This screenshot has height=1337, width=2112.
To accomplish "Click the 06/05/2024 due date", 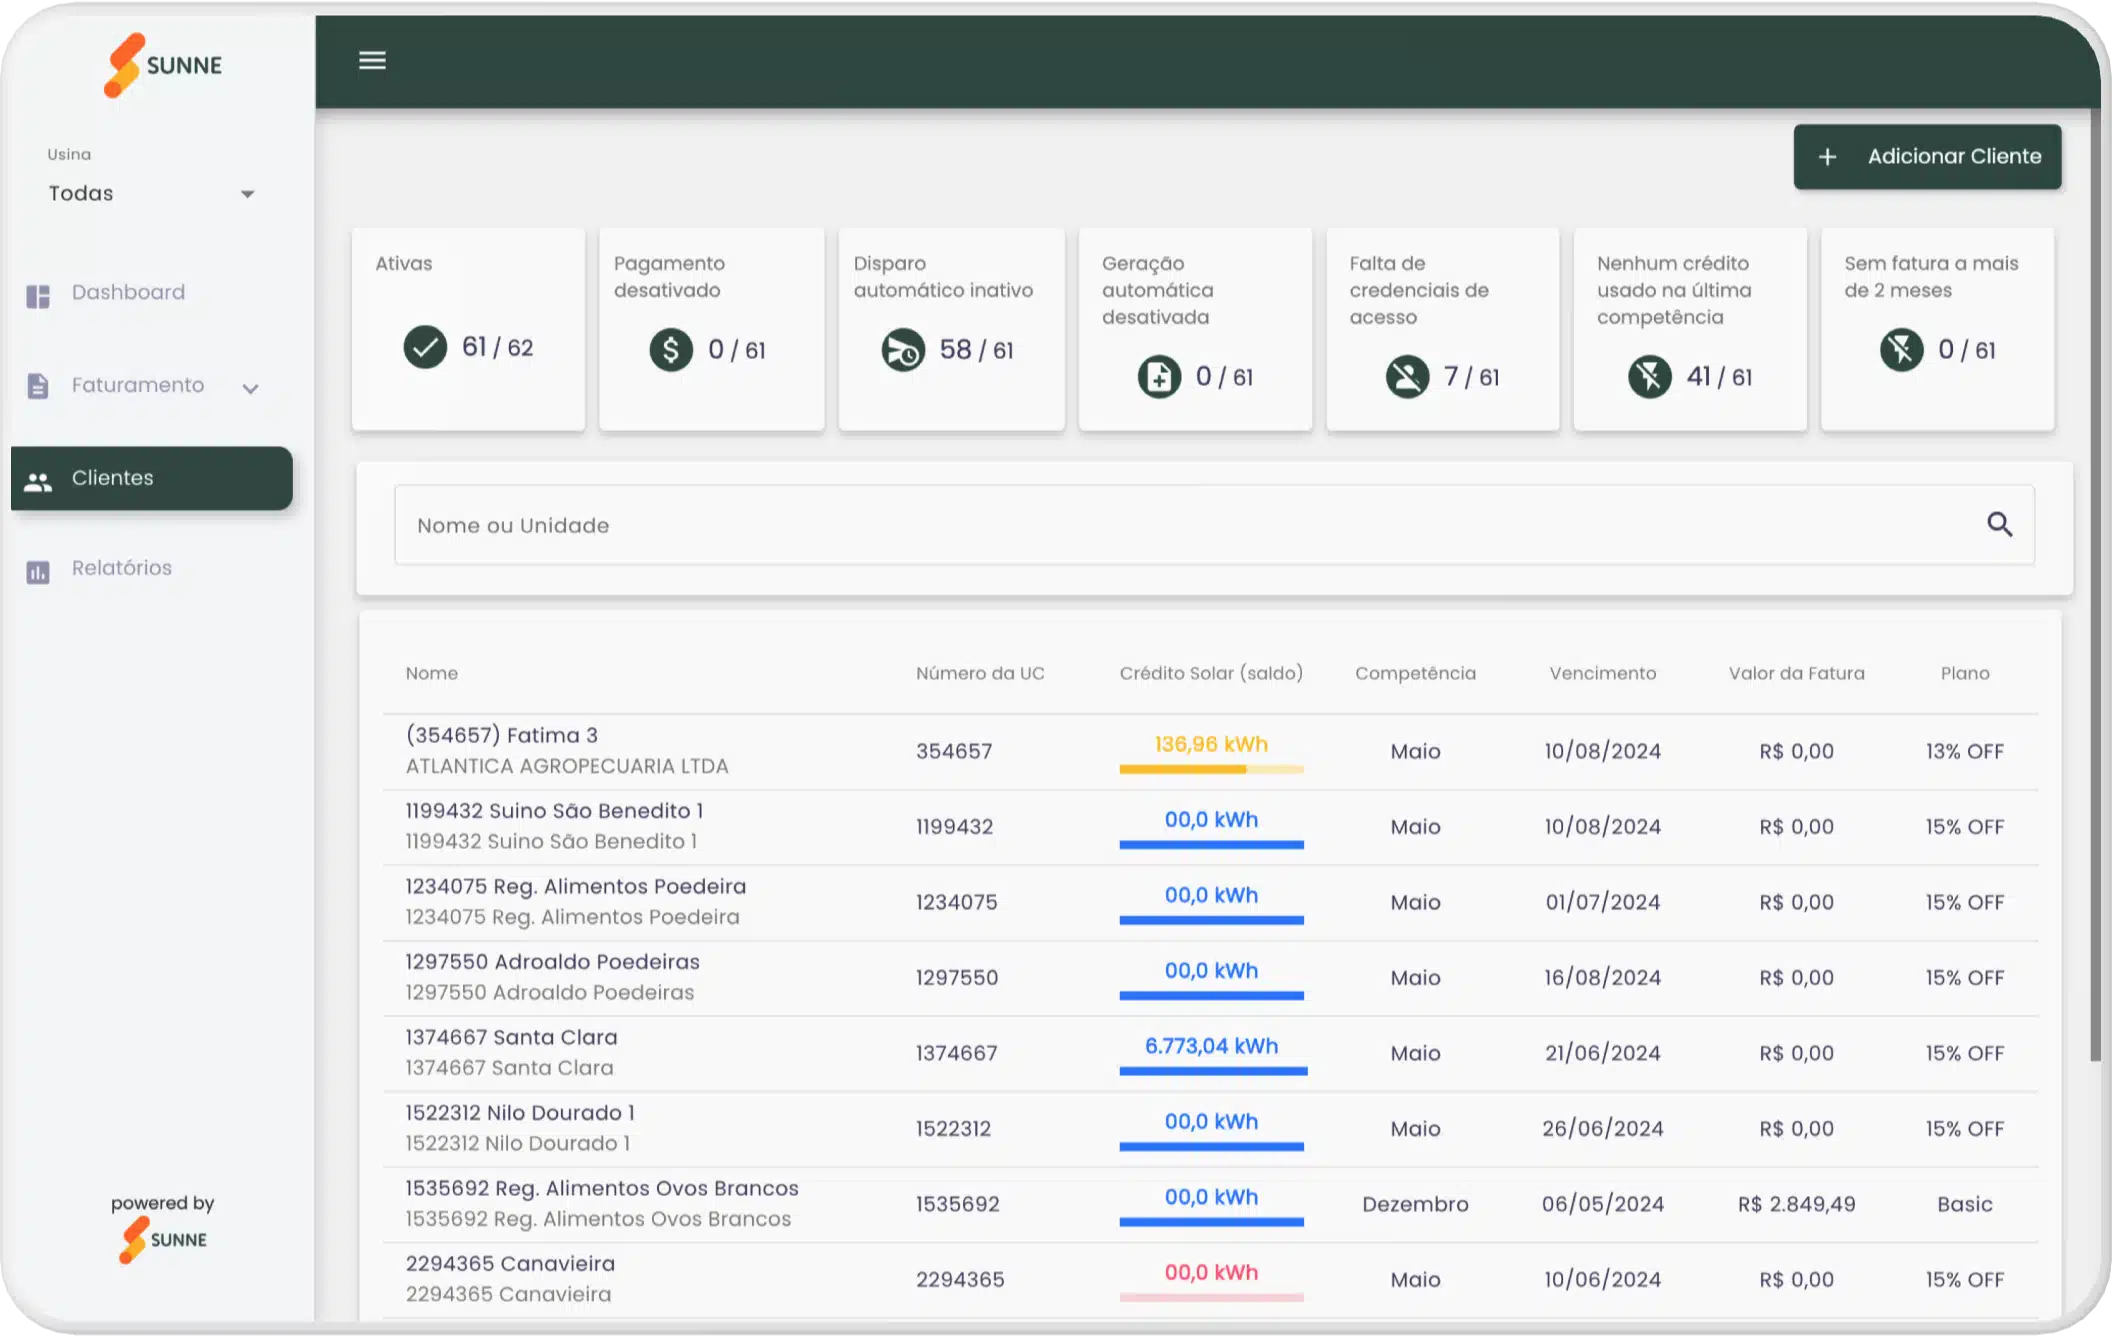I will coord(1602,1204).
